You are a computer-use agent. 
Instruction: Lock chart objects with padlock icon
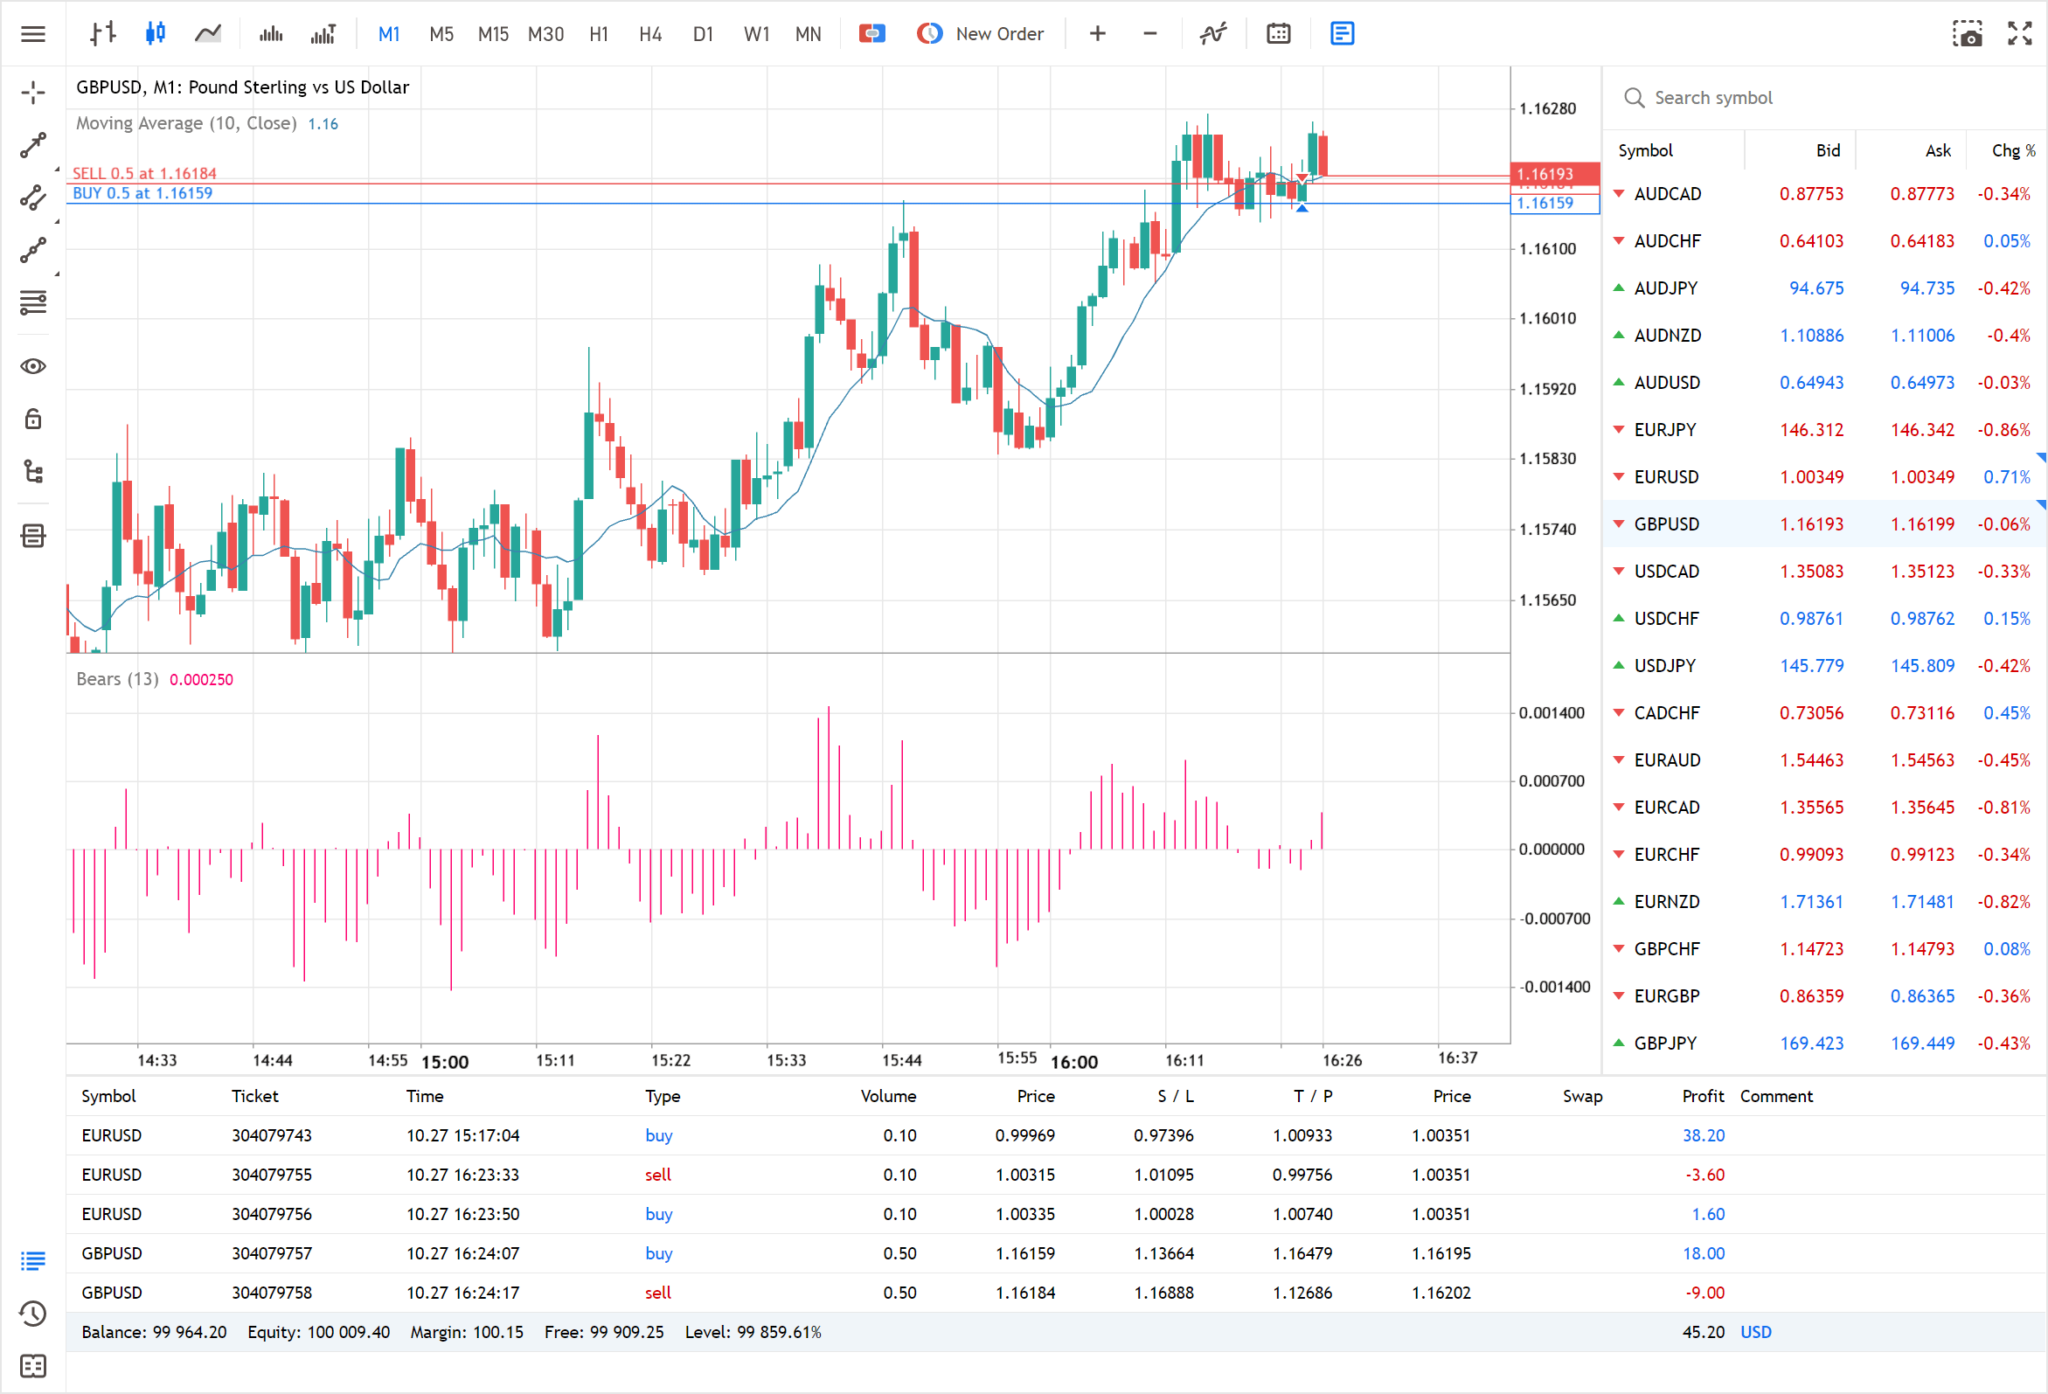(x=33, y=419)
